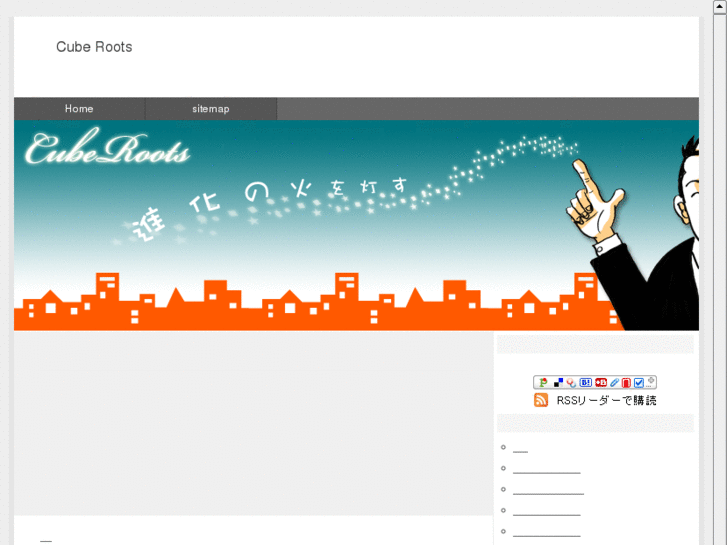
Task: Click the Cube Roots site title
Action: (94, 47)
